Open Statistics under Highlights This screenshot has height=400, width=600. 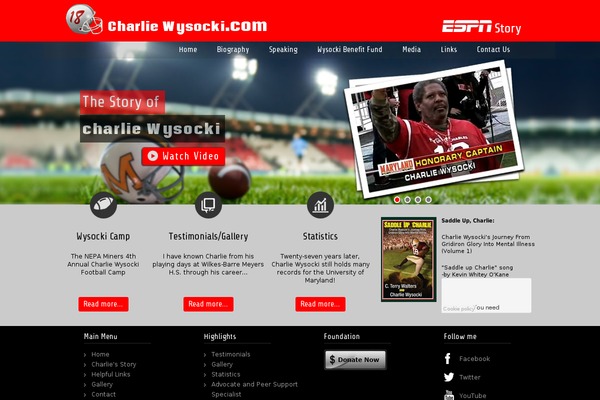[x=226, y=374]
